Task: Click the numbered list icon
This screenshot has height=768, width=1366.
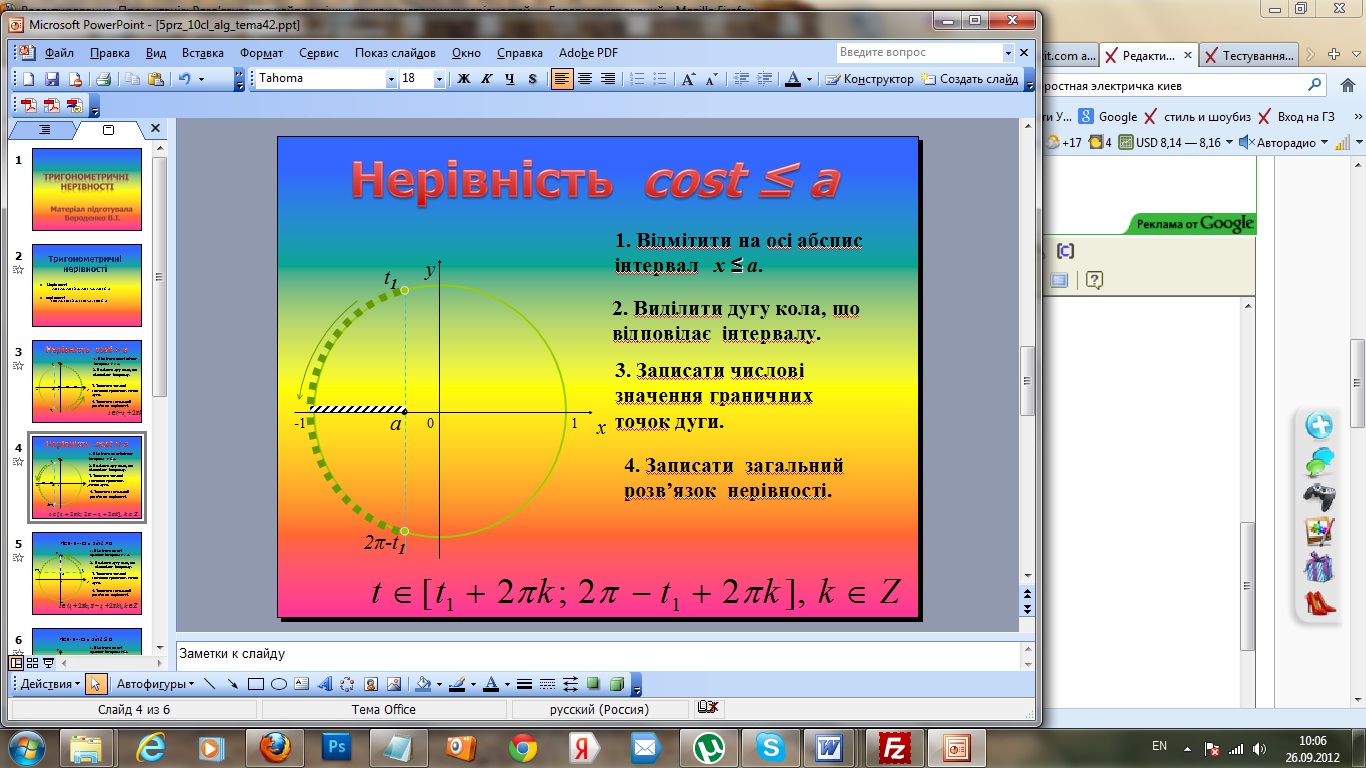Action: pyautogui.click(x=638, y=79)
